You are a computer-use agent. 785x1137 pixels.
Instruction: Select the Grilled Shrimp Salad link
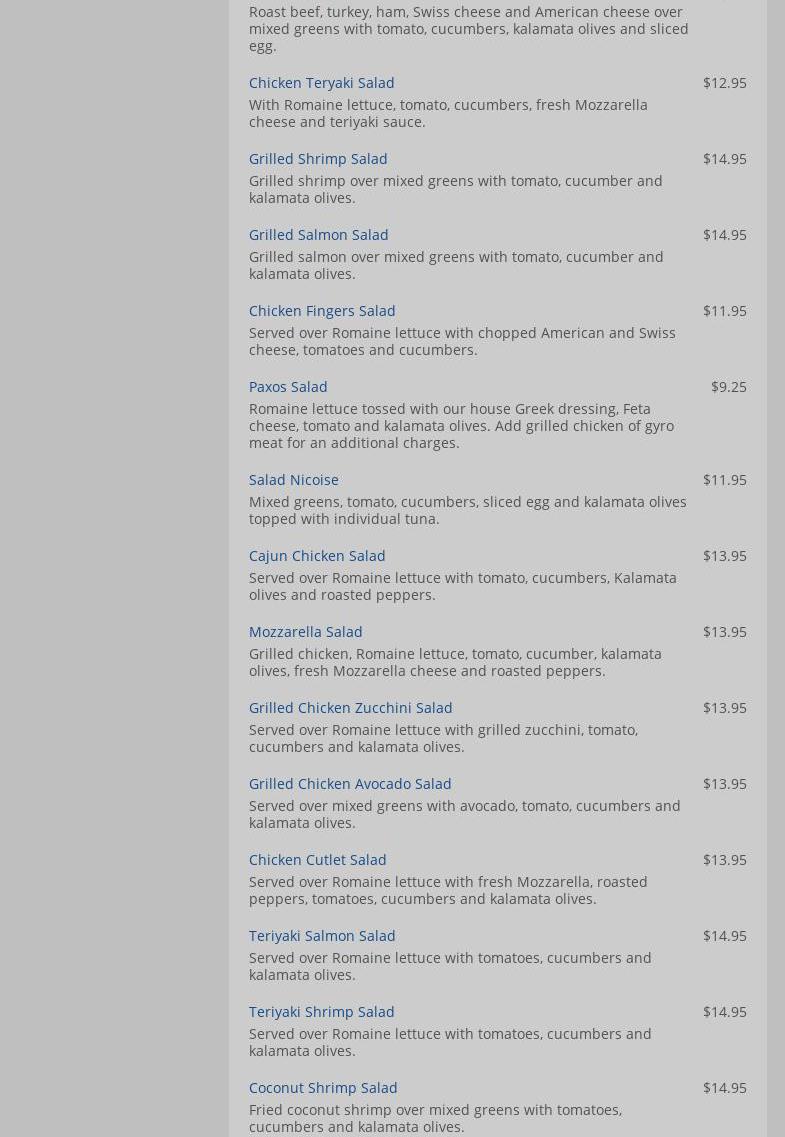318,159
